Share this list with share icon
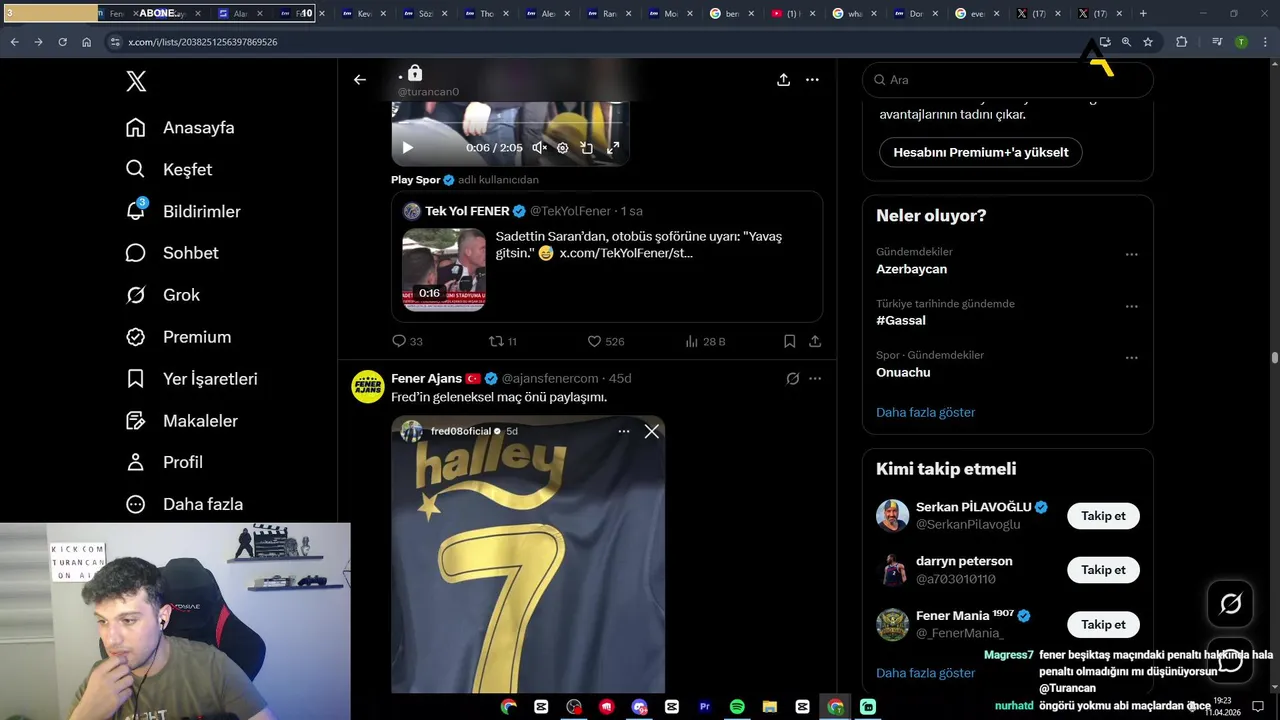 [x=784, y=80]
